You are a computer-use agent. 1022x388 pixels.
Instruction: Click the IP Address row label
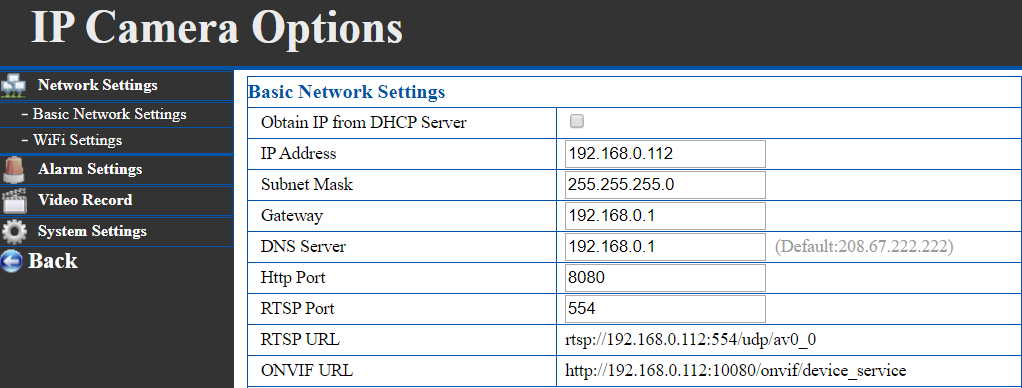[299, 154]
